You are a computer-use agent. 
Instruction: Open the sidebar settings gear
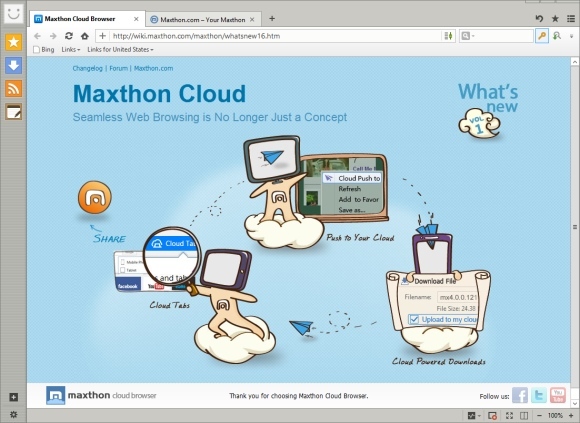tap(13, 414)
